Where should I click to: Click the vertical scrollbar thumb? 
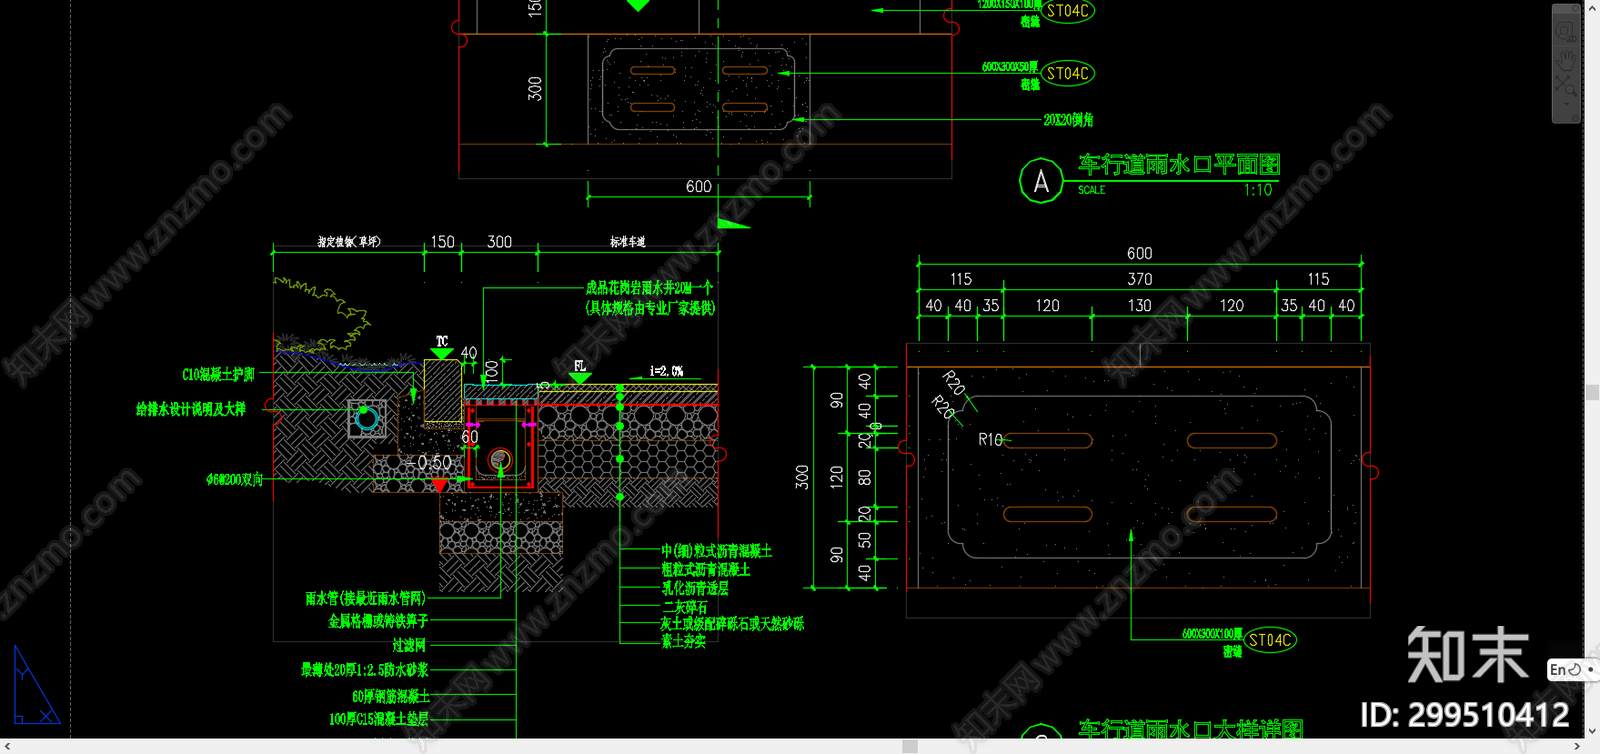1592,393
